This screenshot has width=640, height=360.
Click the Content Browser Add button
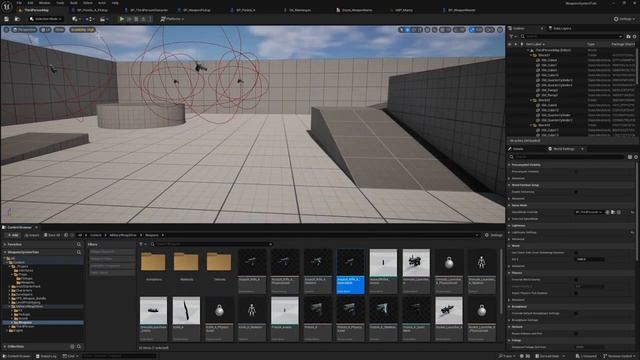[12, 235]
